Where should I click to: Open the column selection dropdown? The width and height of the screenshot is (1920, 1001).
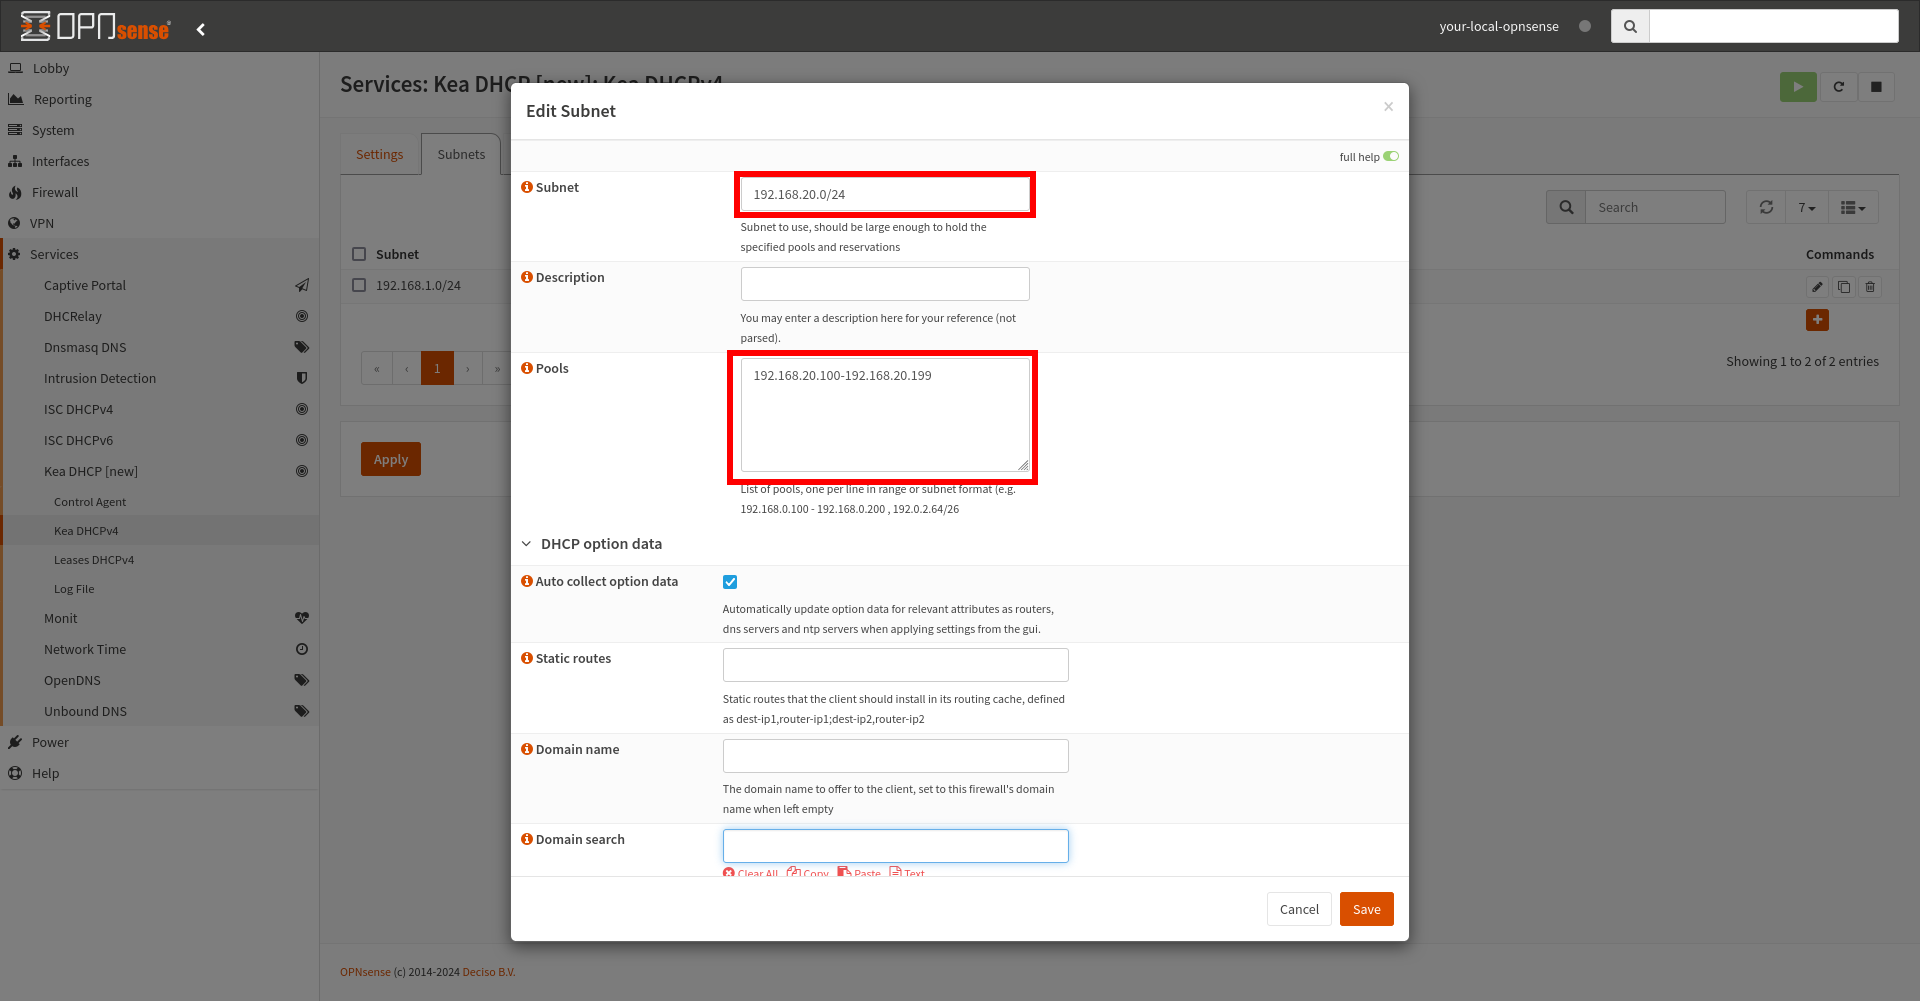pyautogui.click(x=1853, y=207)
